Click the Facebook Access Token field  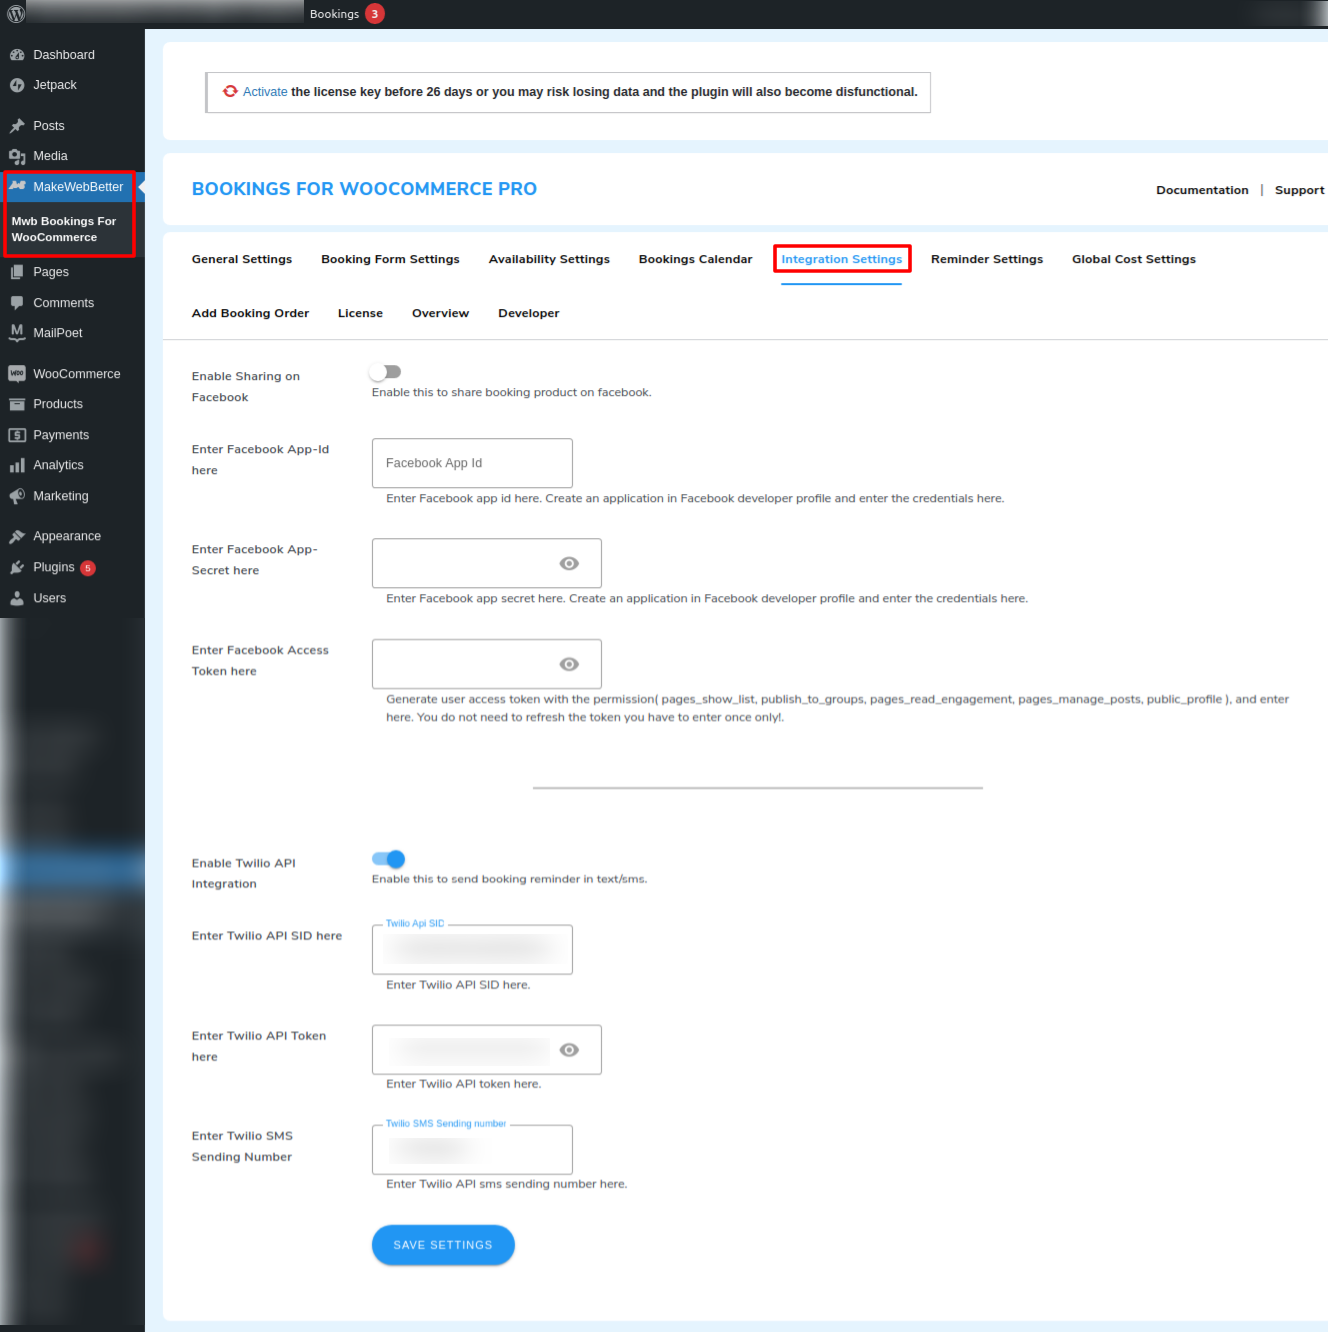coord(487,664)
